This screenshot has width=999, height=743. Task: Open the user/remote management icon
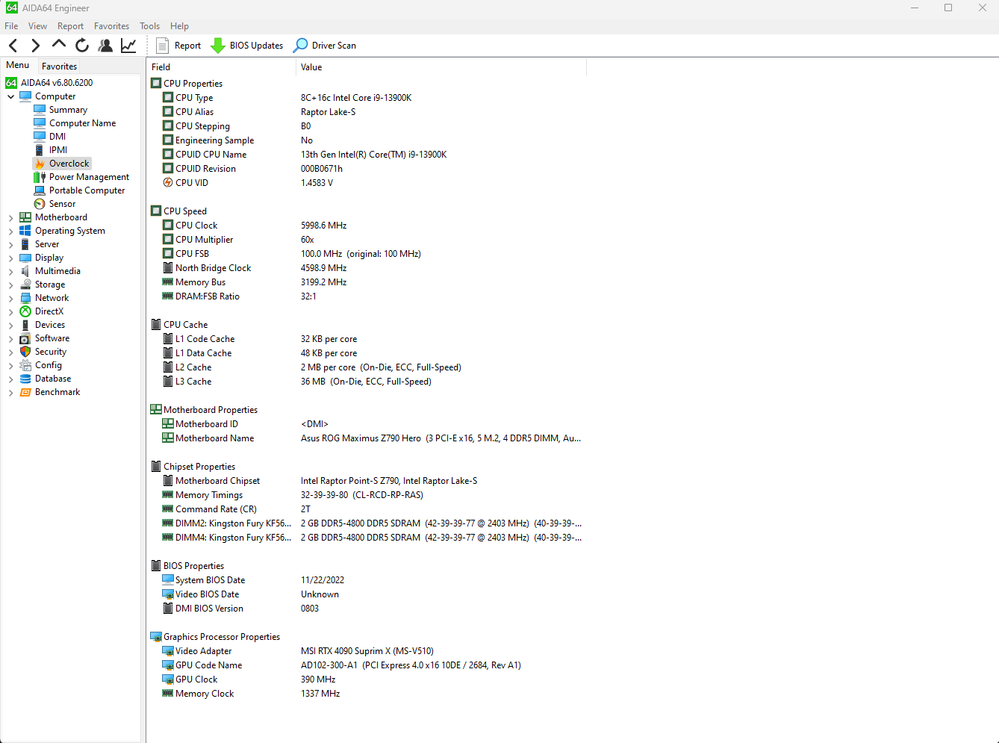coord(105,45)
